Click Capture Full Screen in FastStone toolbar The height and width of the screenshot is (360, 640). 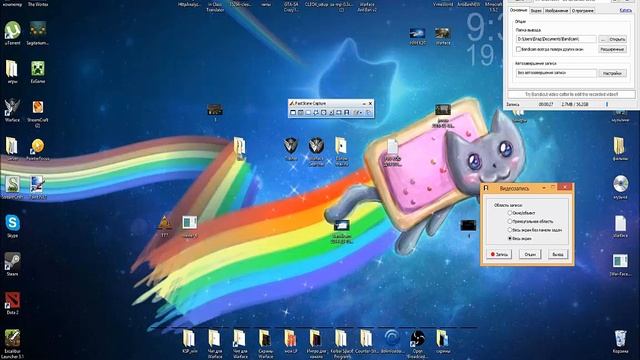point(324,112)
